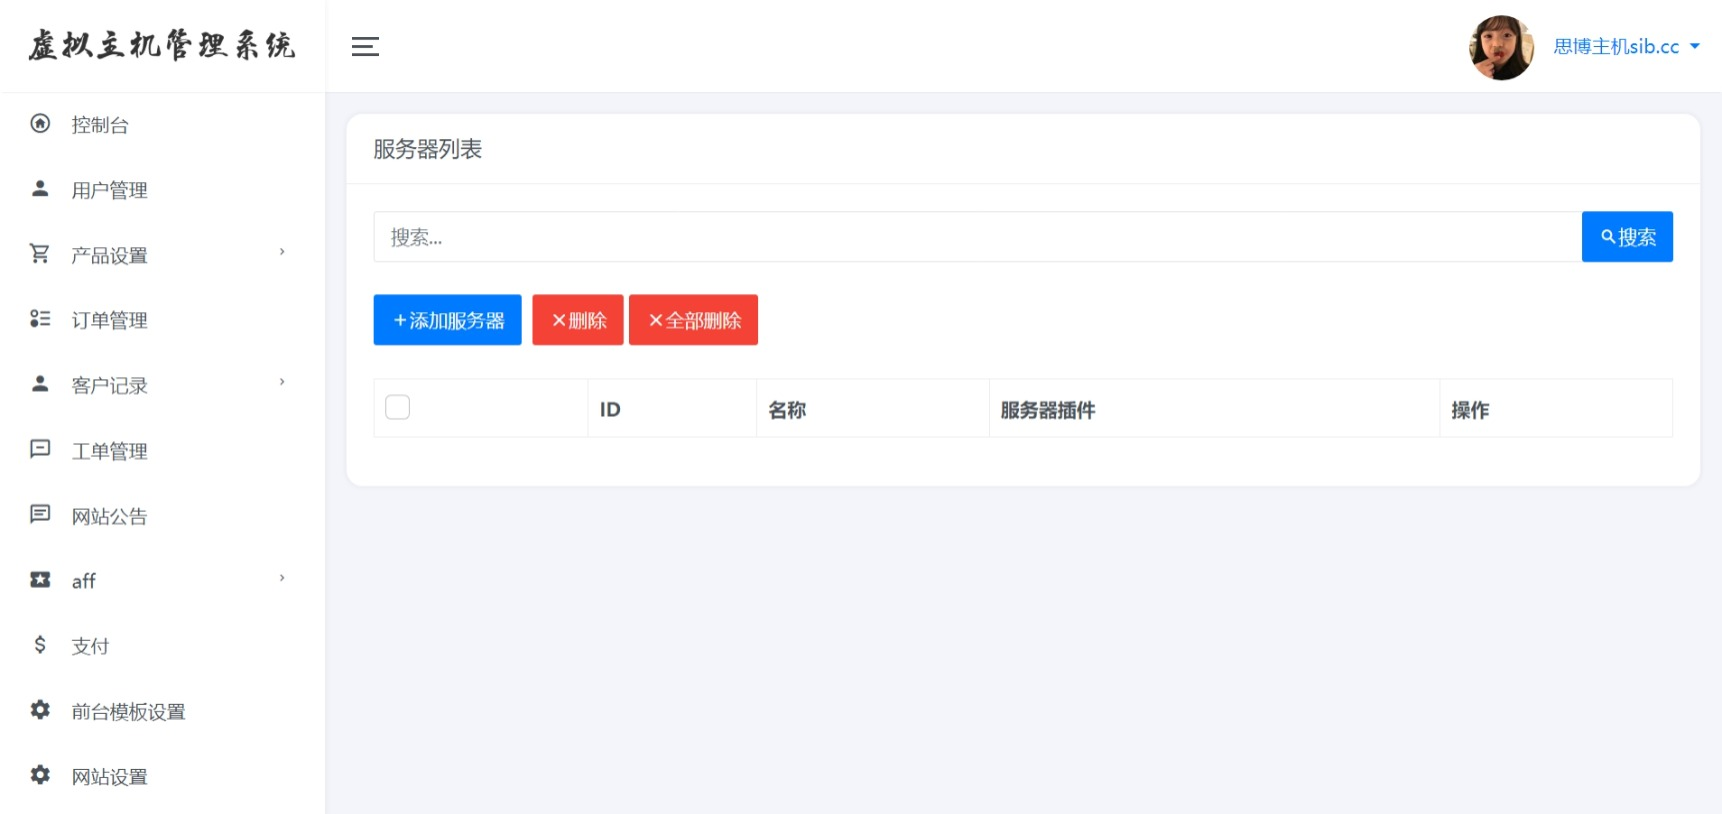Click the 控制台 dashboard icon
The image size is (1722, 814).
[x=40, y=124]
